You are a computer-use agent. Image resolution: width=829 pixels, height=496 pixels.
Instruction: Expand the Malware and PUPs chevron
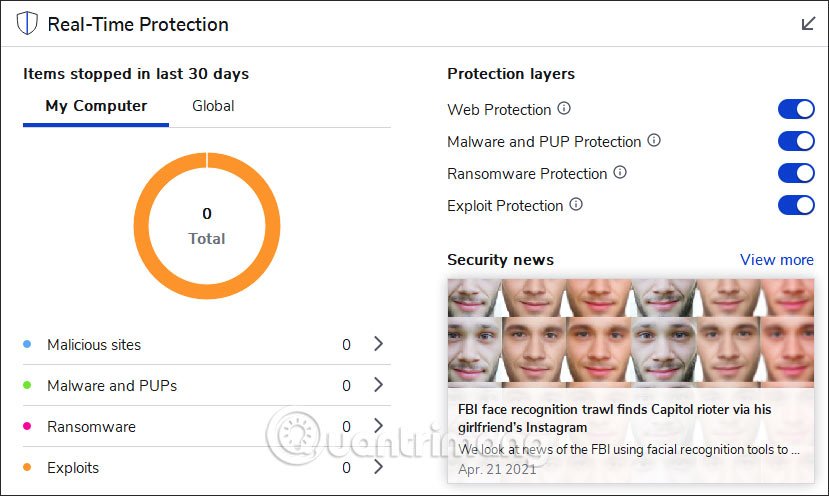point(378,385)
